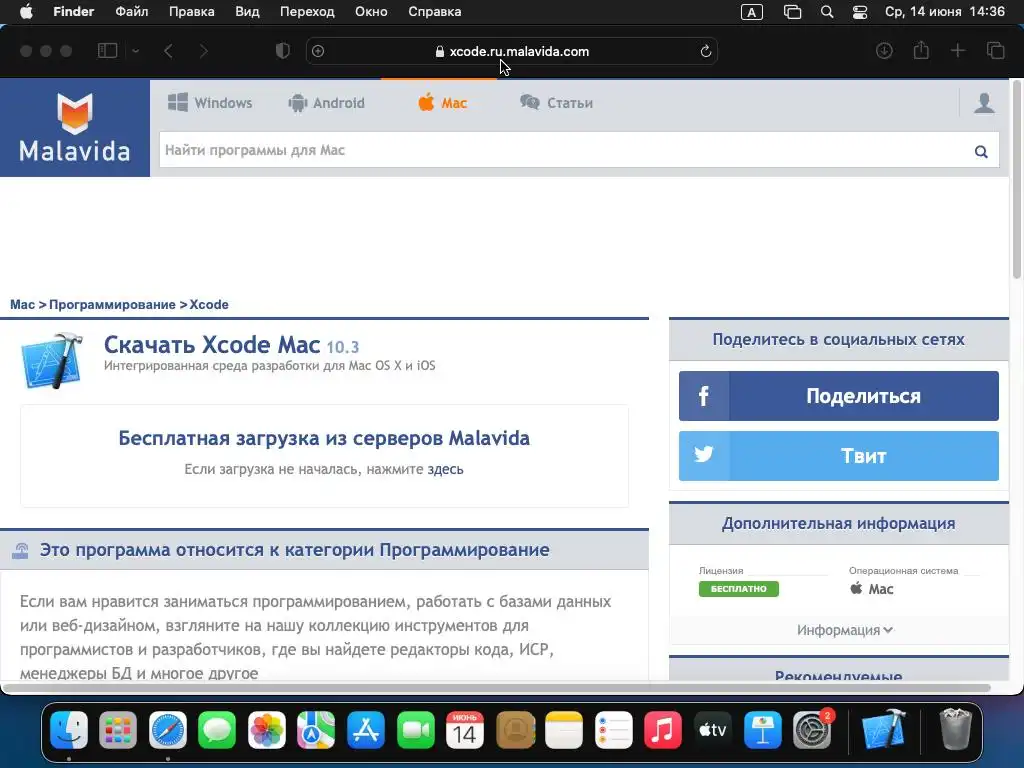The width and height of the screenshot is (1024, 768).
Task: Open the Apple menu
Action: (26, 12)
